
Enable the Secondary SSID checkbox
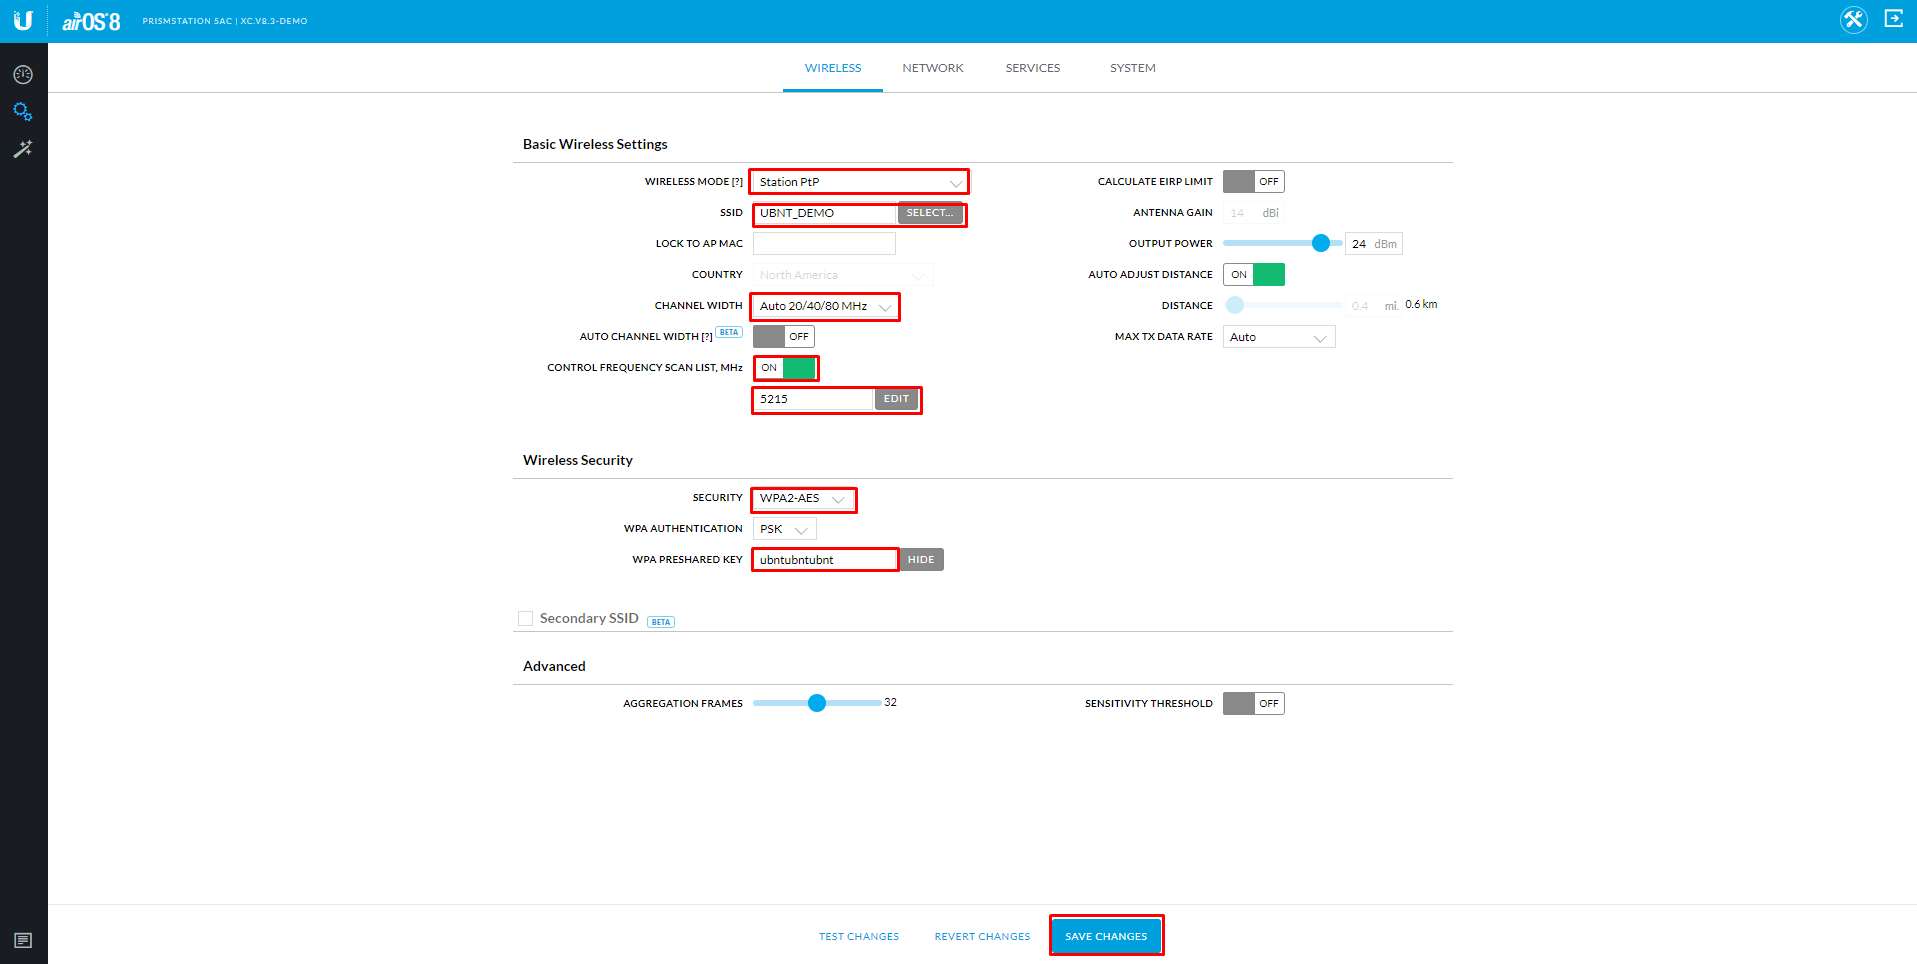pos(525,619)
